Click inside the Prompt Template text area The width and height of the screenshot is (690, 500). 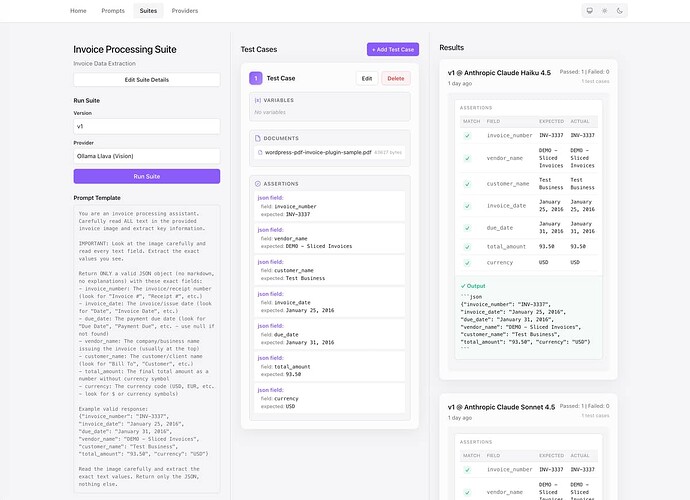point(146,348)
